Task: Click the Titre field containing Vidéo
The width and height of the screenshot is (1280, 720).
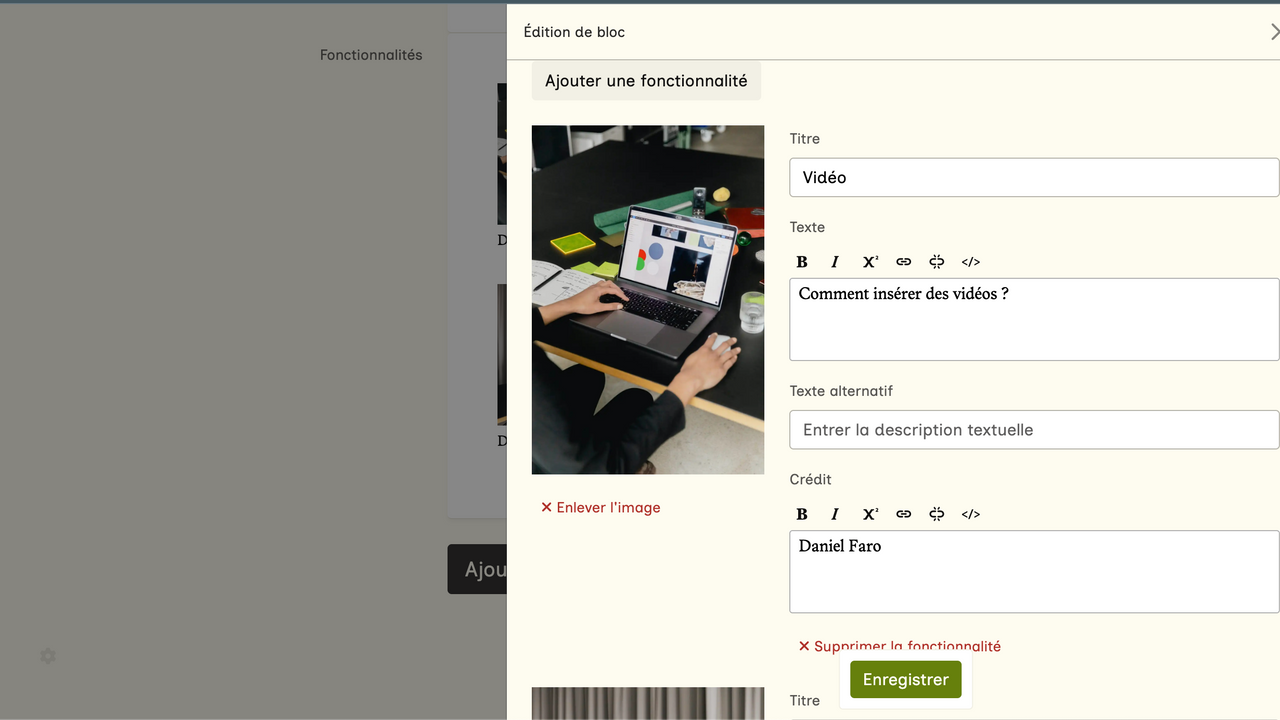Action: click(x=1034, y=178)
